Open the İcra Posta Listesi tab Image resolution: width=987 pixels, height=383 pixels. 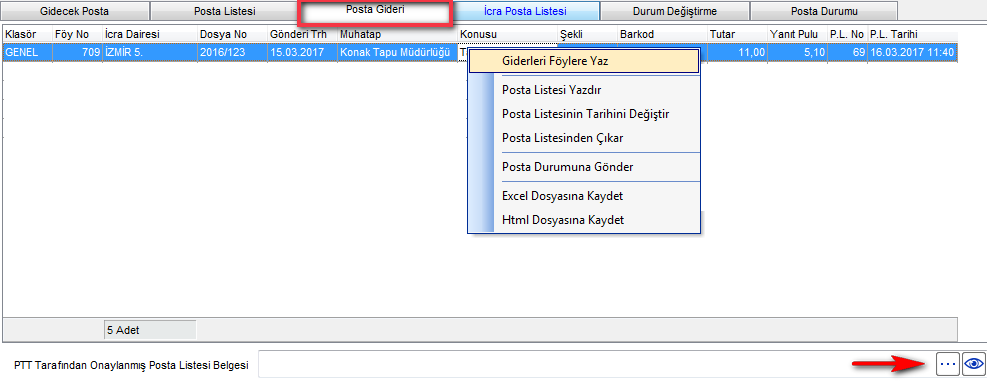[x=525, y=11]
